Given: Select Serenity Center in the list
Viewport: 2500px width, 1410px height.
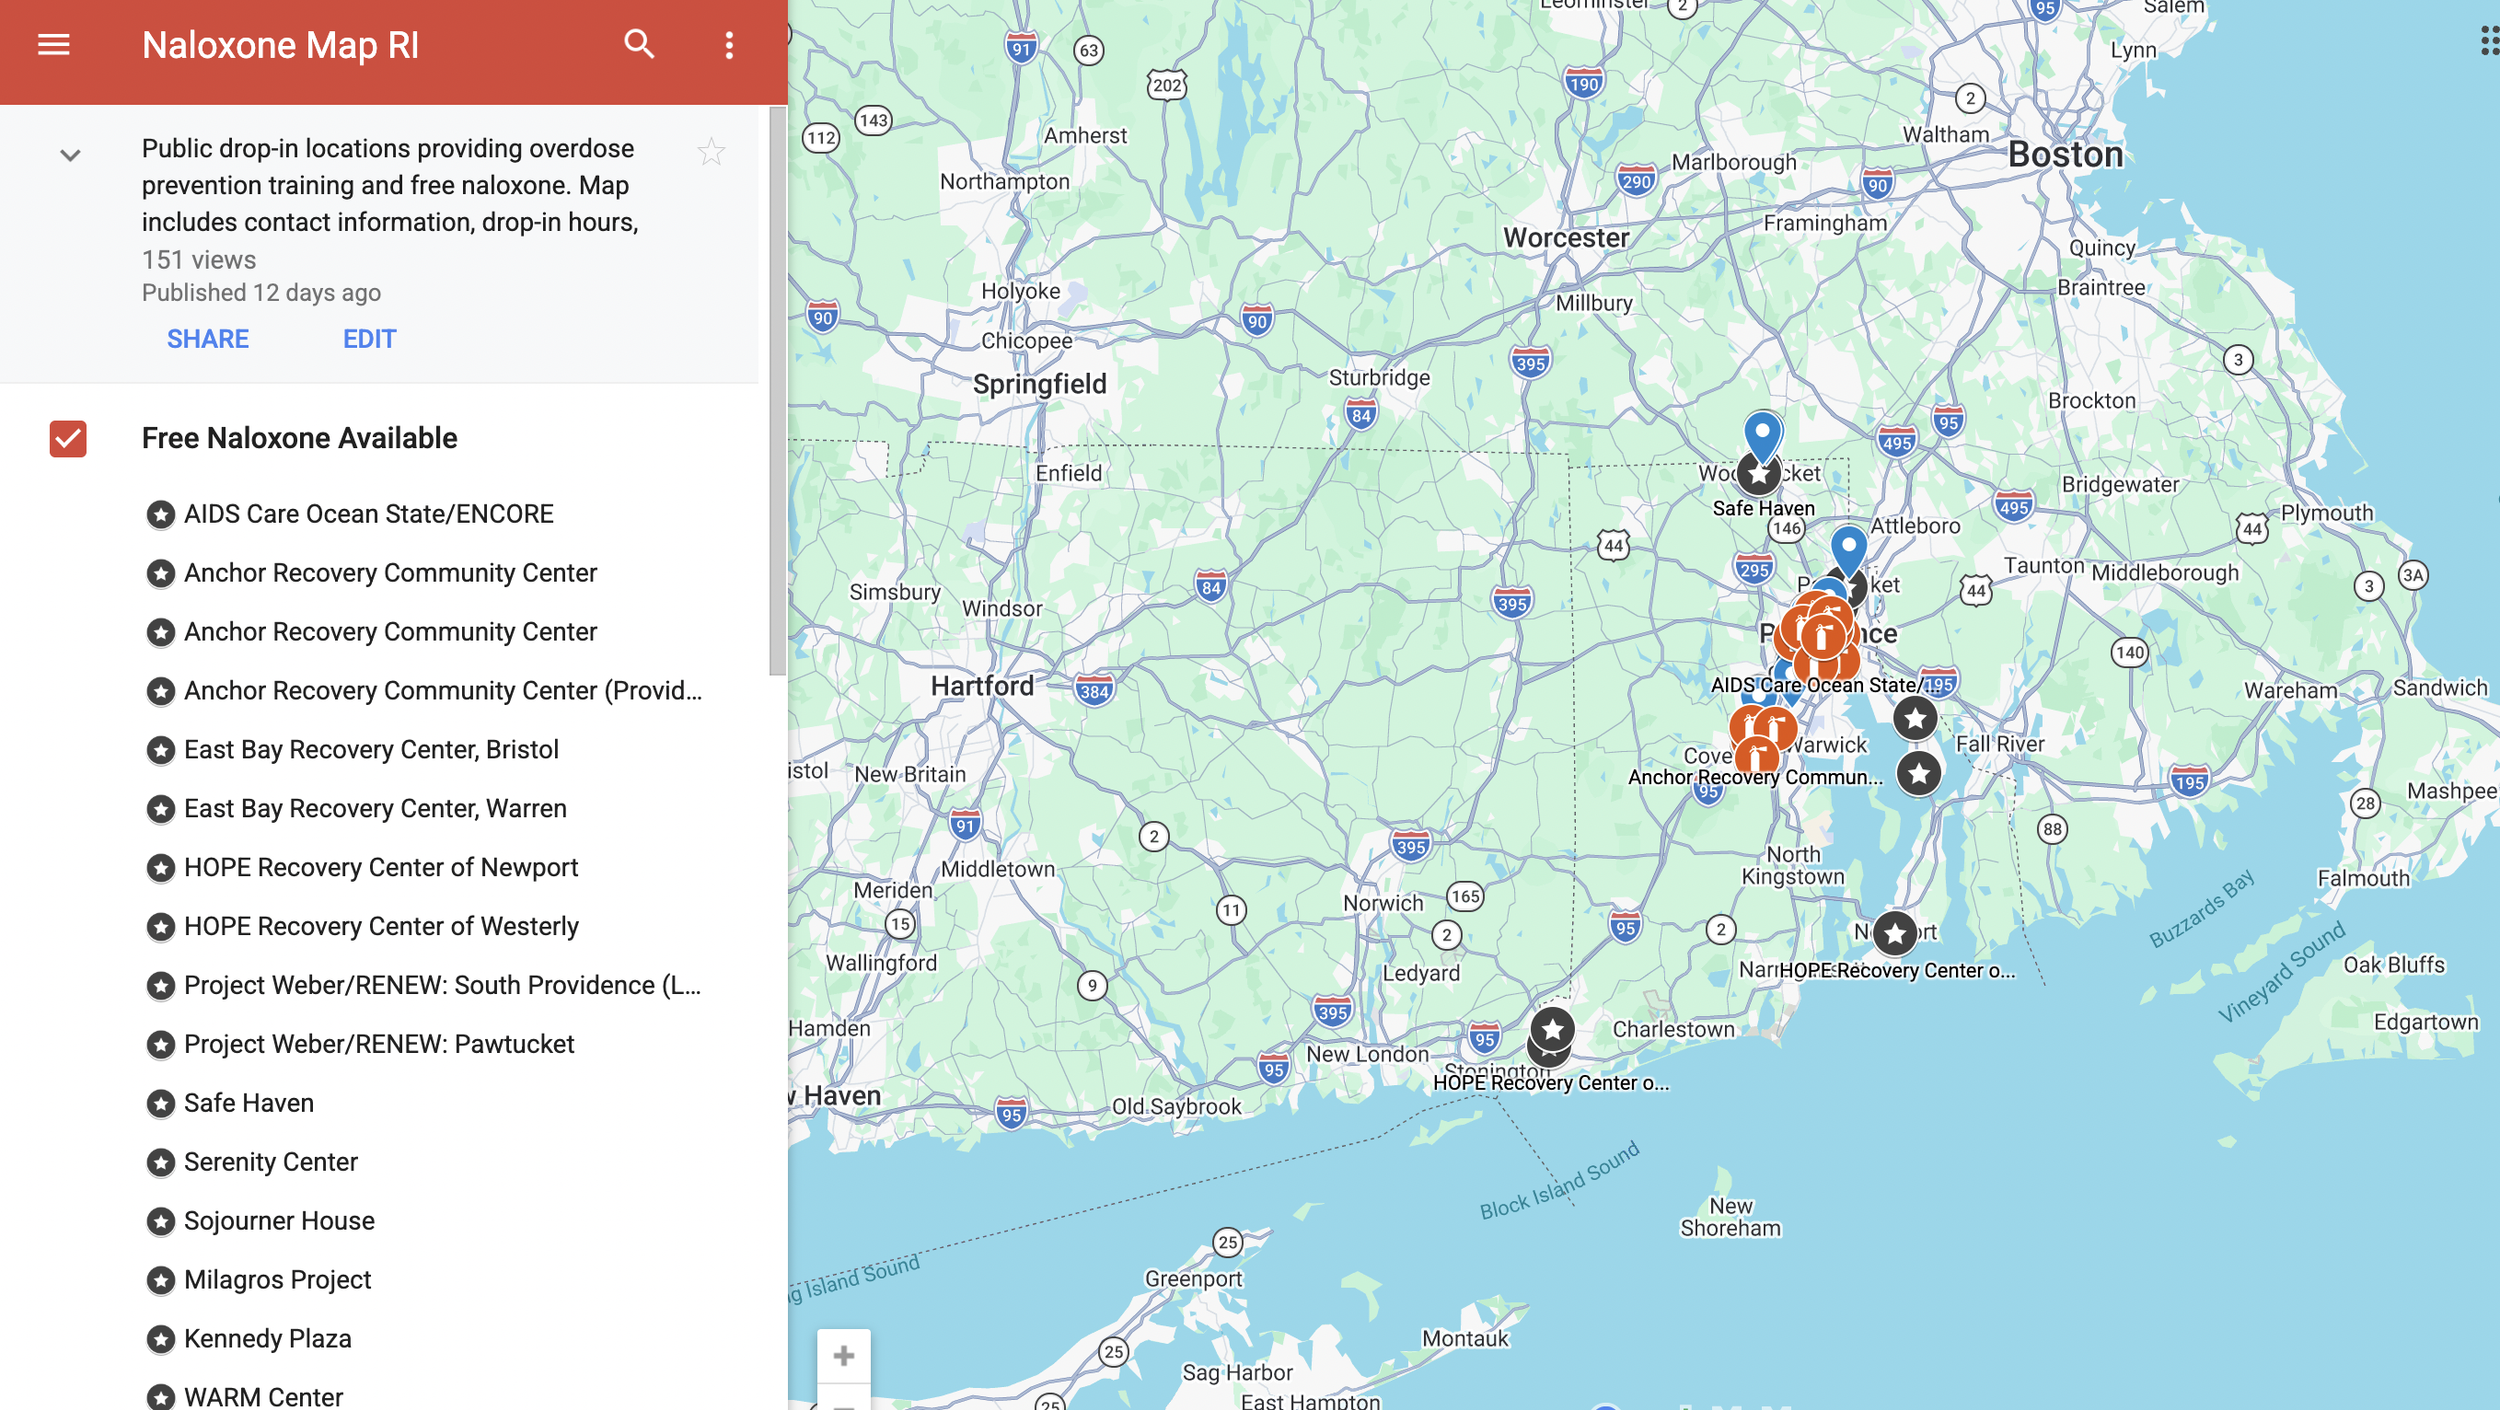Looking at the screenshot, I should 271,1163.
